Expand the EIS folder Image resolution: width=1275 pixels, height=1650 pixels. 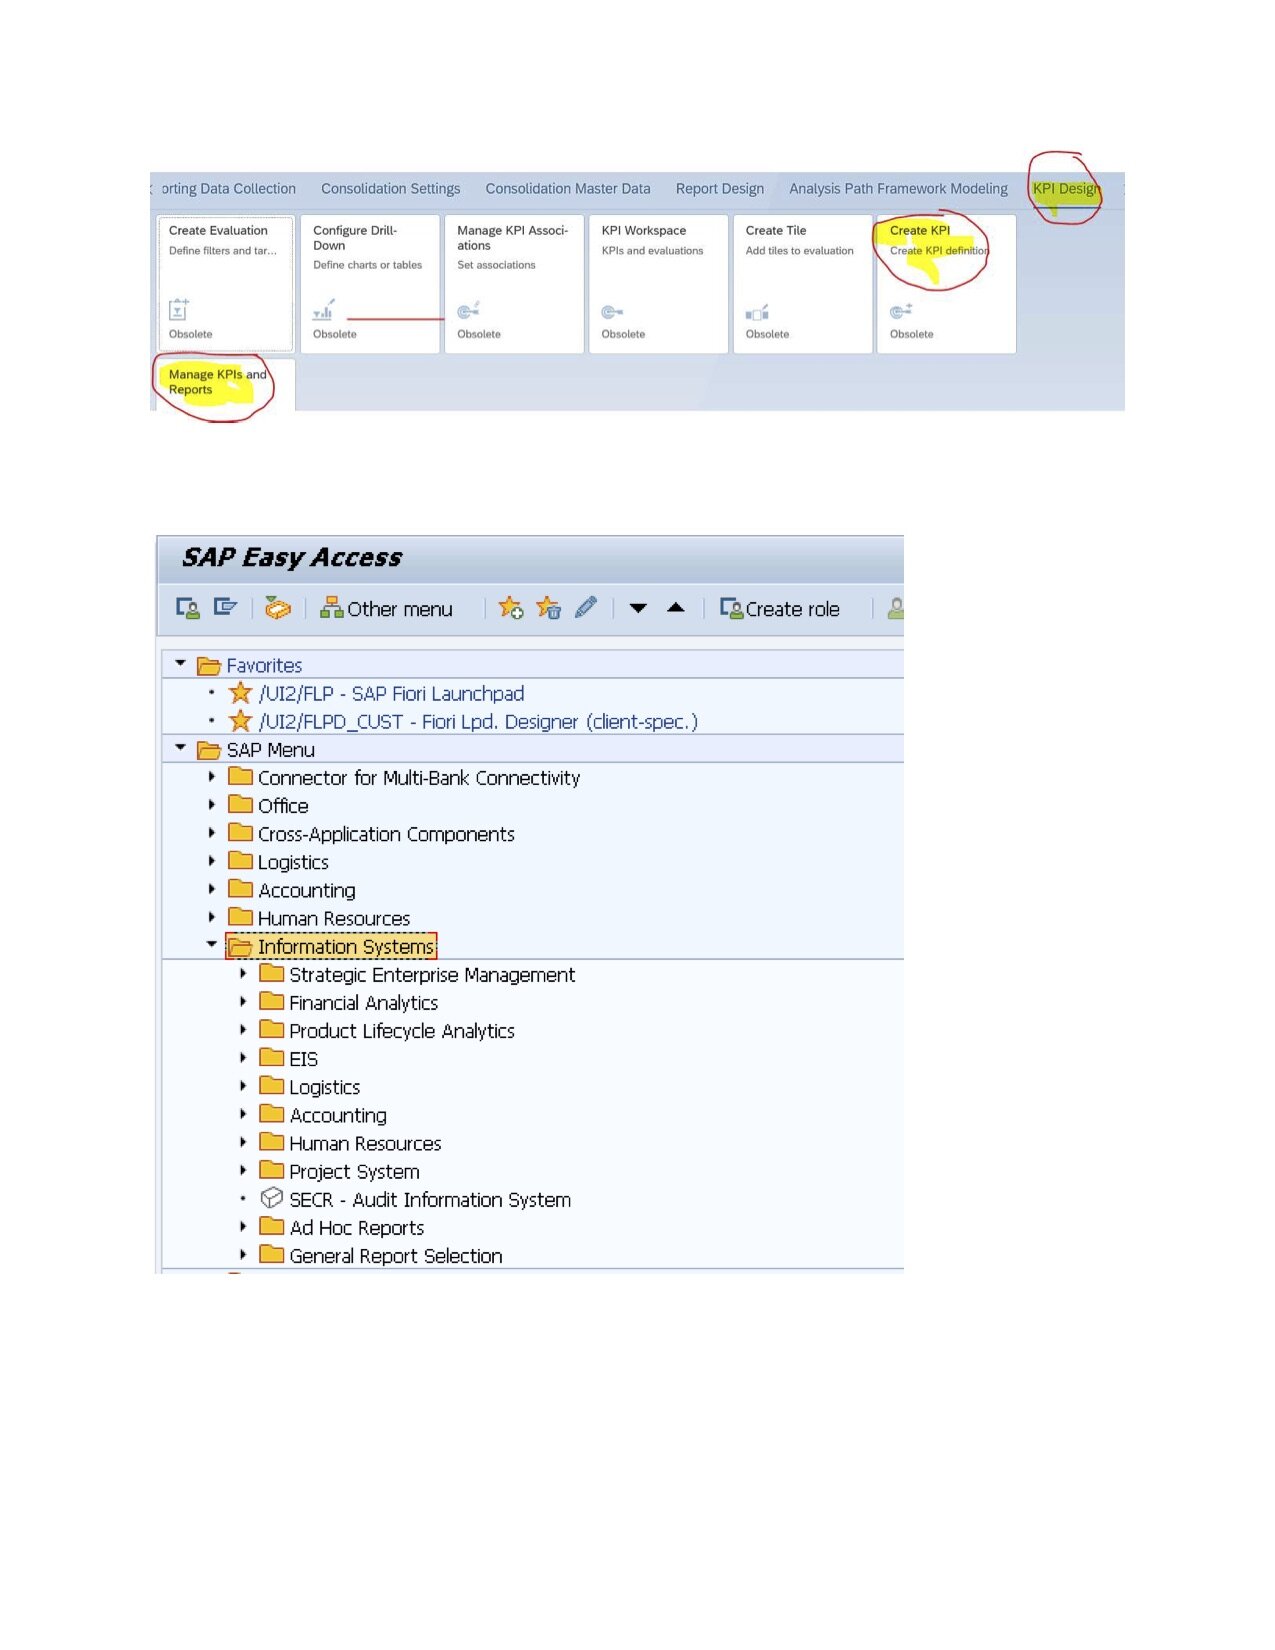point(243,1057)
